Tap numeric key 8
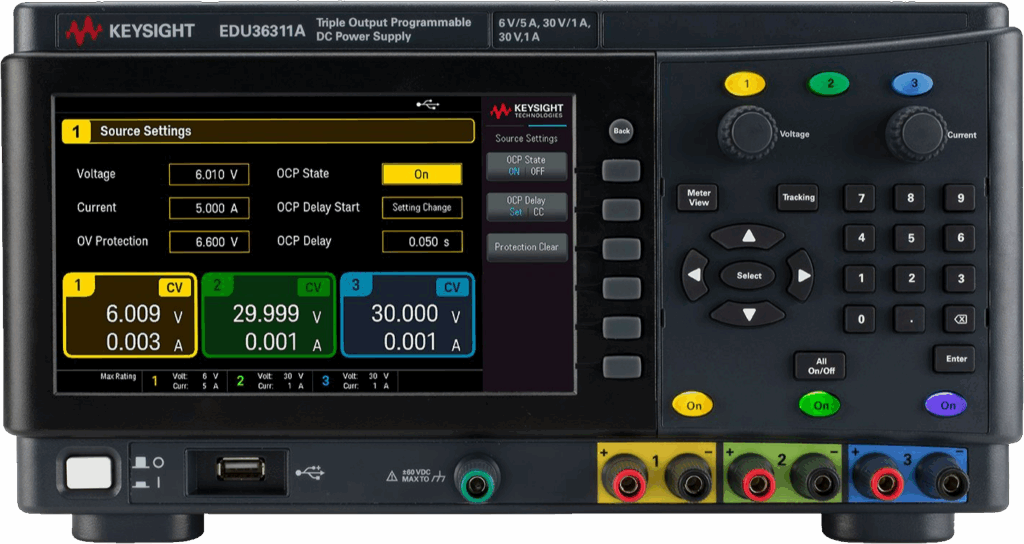This screenshot has width=1024, height=544. [x=910, y=198]
